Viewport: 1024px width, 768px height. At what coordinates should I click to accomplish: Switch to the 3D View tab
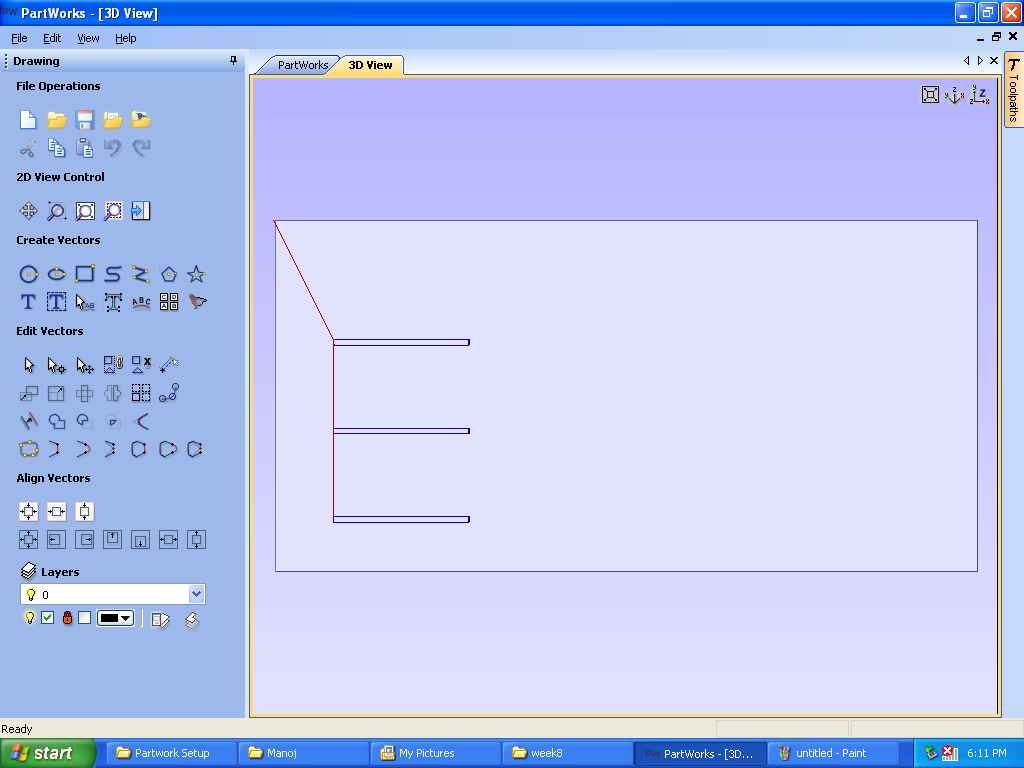(370, 65)
